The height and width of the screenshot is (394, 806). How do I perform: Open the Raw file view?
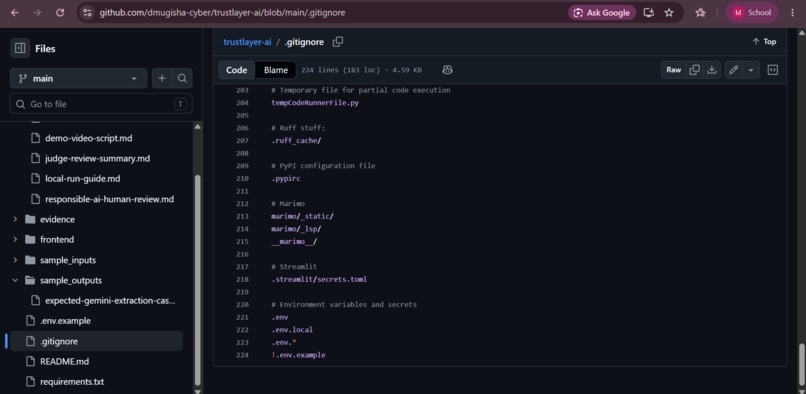pos(673,70)
